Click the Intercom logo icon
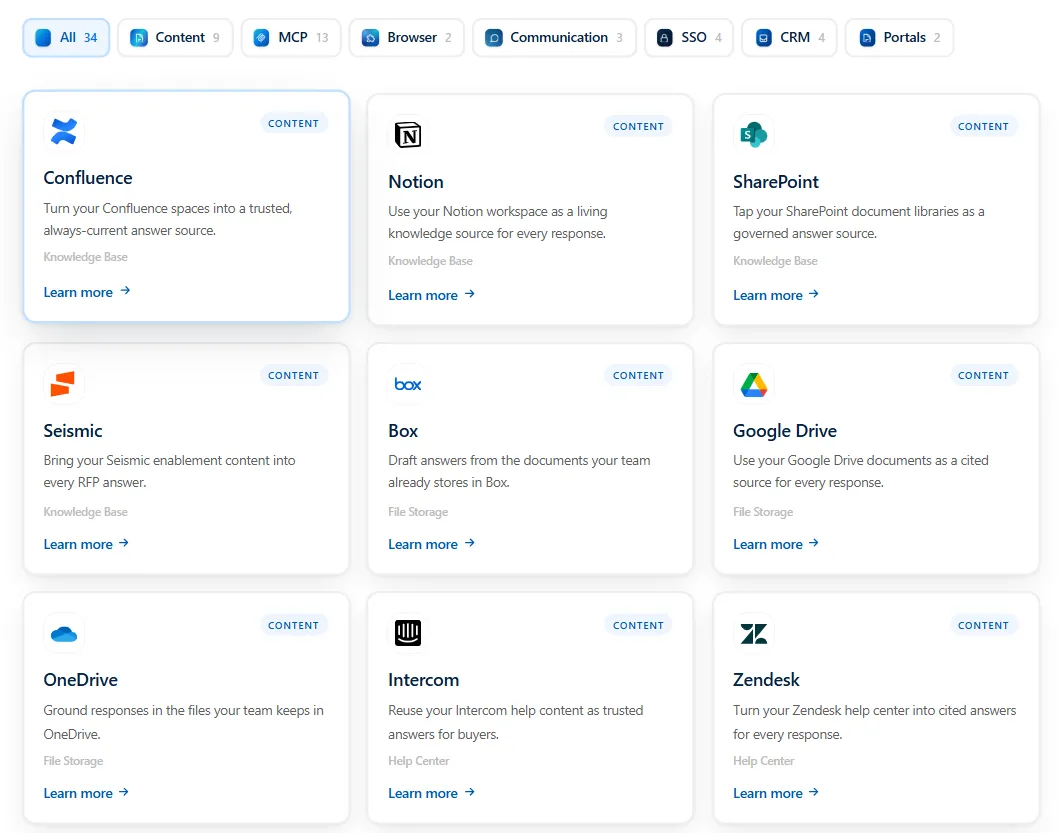 (x=408, y=633)
